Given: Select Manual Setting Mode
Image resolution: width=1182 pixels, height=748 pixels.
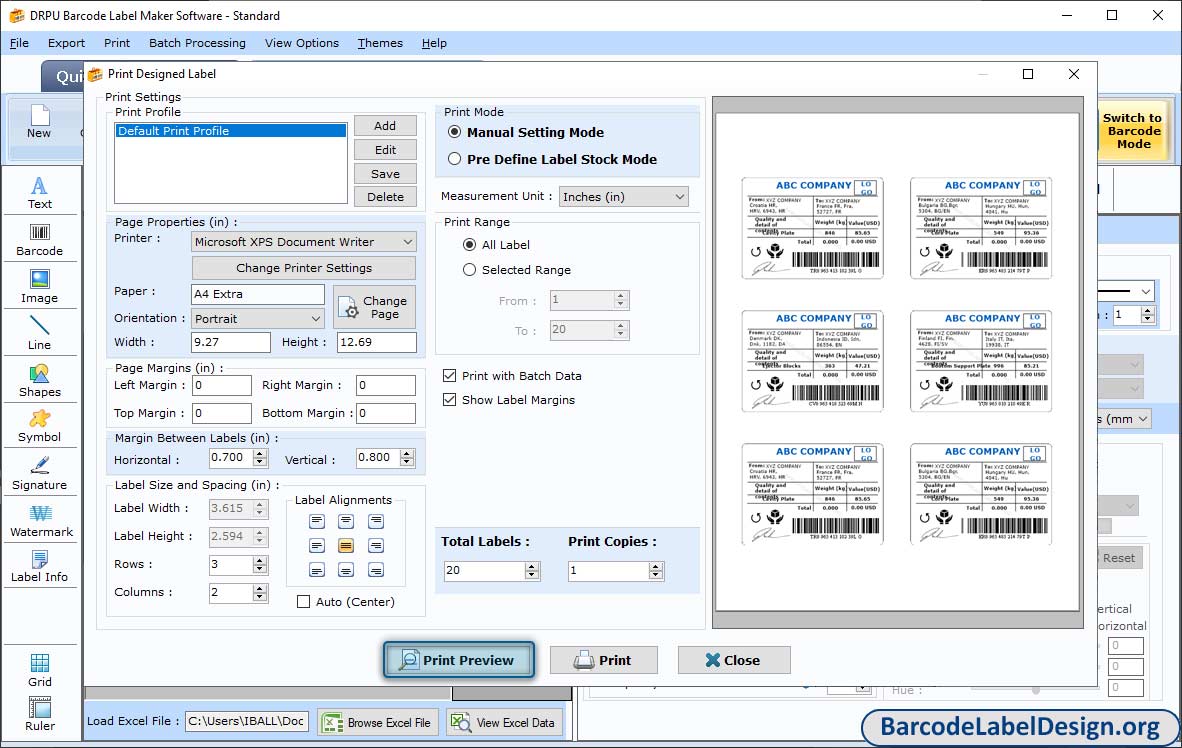Looking at the screenshot, I should pos(527,132).
